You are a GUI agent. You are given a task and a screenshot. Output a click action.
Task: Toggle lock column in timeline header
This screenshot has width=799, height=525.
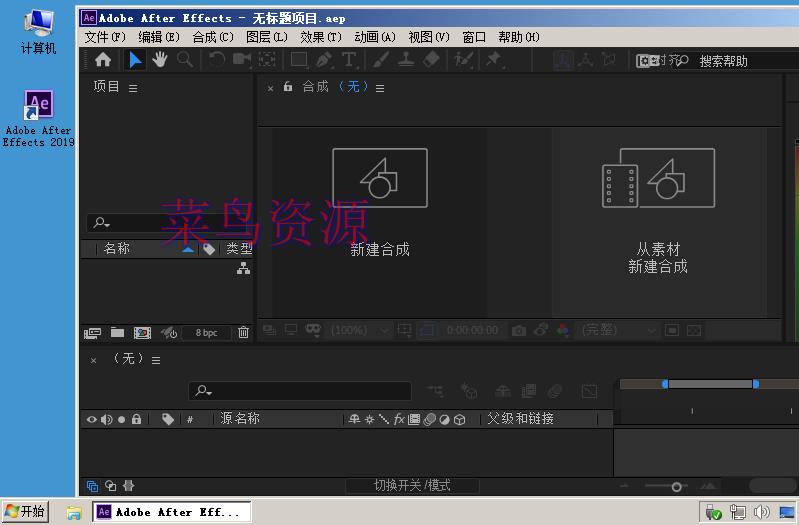click(136, 419)
